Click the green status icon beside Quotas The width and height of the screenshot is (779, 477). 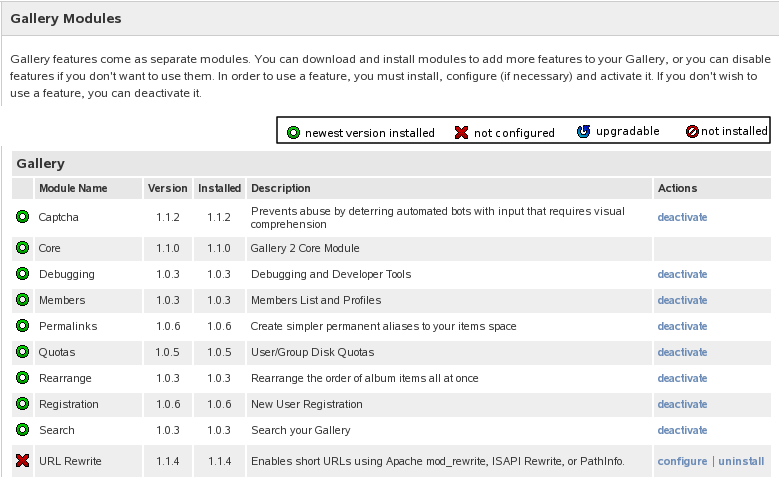tap(22, 352)
